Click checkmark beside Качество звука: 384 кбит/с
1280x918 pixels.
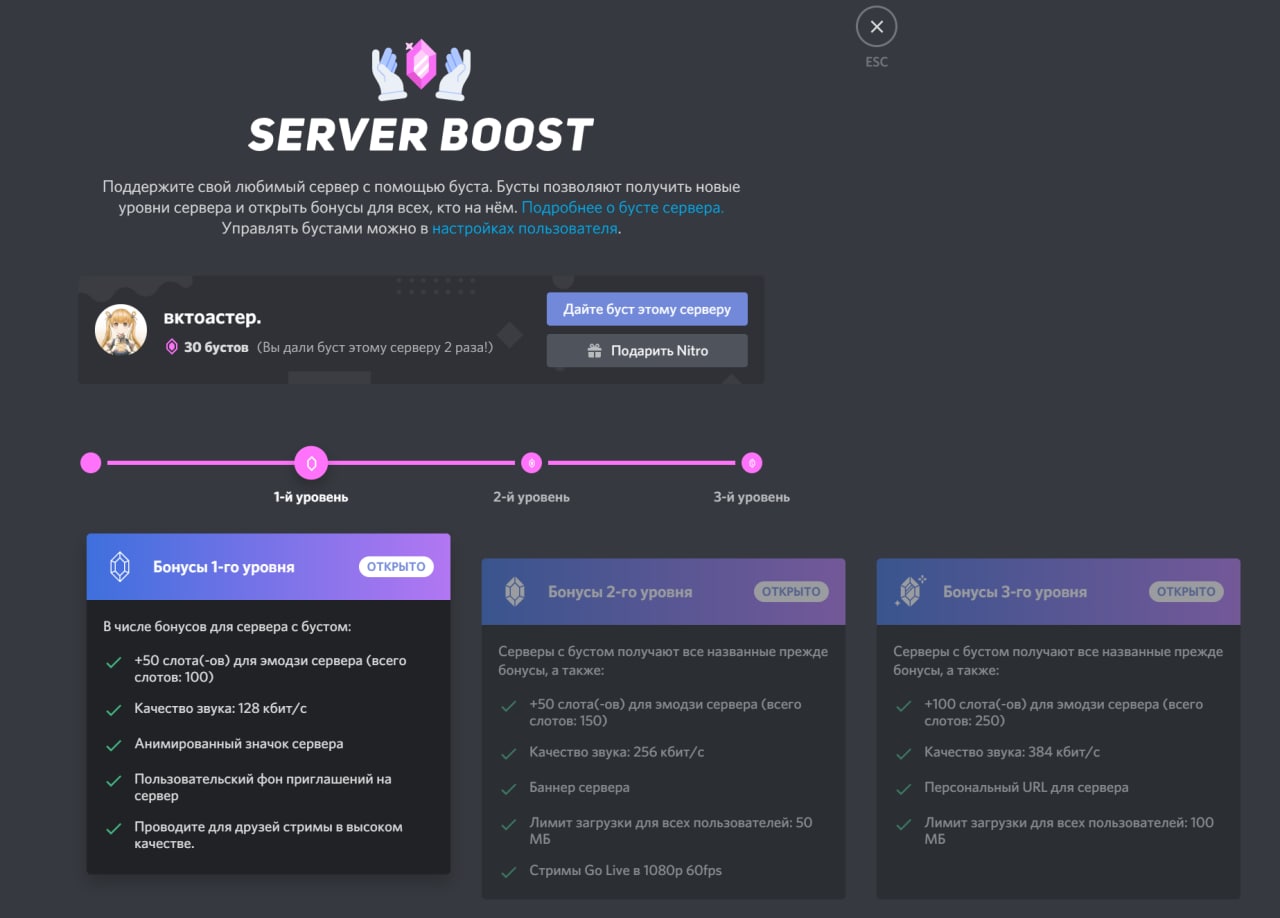[904, 754]
